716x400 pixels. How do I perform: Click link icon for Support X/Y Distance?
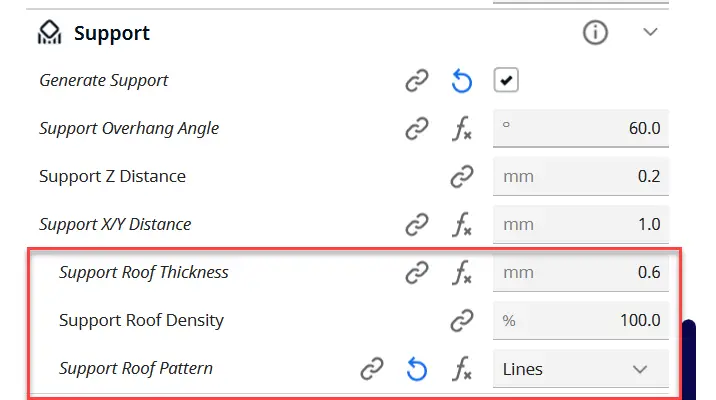417,224
